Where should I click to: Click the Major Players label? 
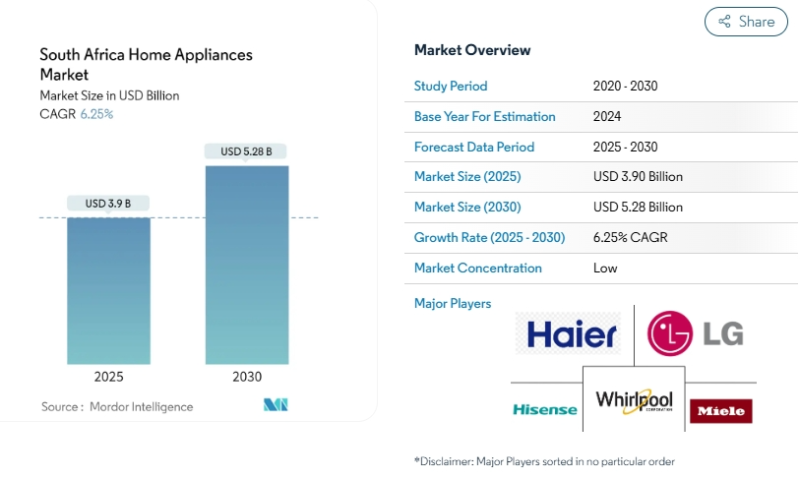[x=452, y=303]
